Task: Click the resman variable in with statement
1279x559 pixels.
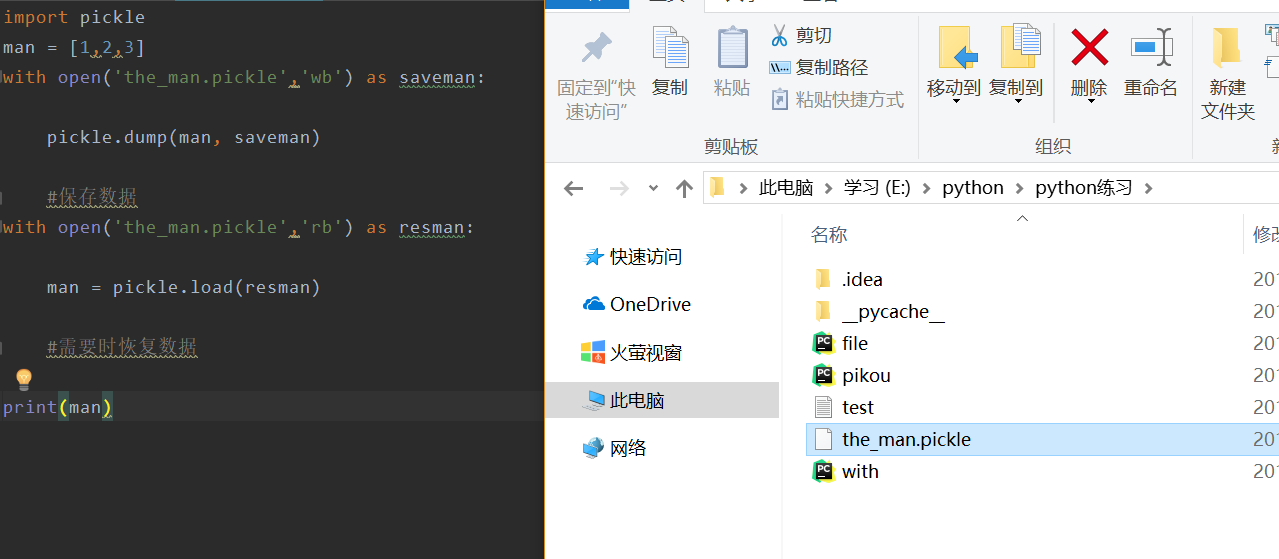Action: coord(431,227)
